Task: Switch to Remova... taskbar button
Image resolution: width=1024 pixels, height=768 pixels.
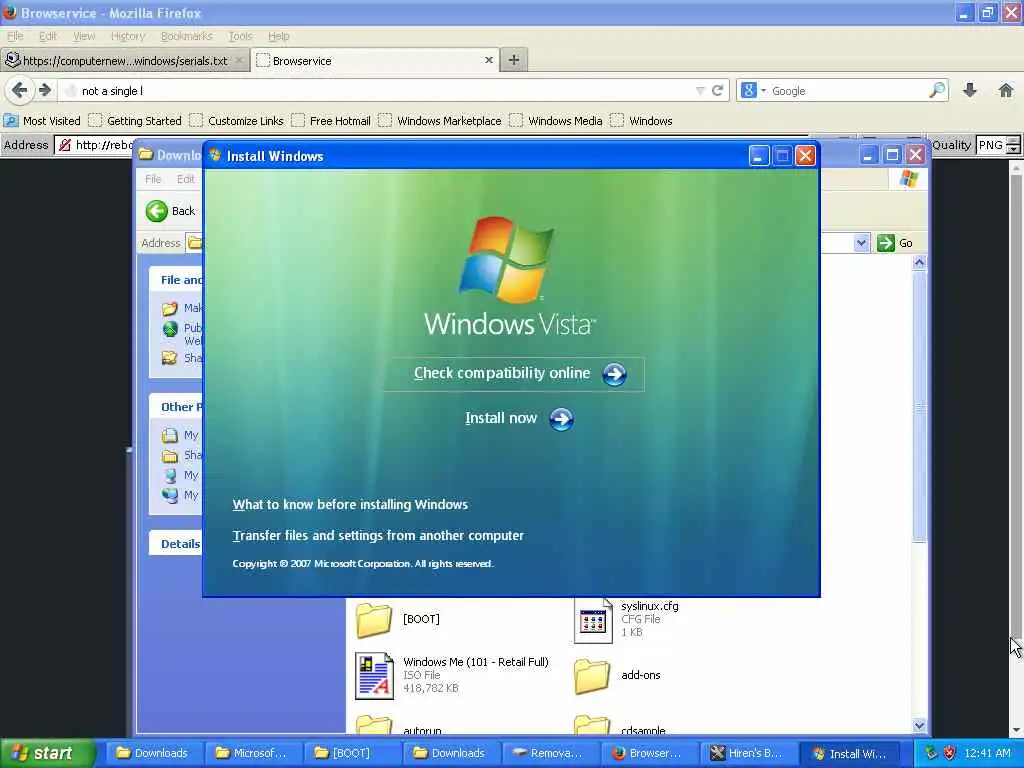Action: 549,753
